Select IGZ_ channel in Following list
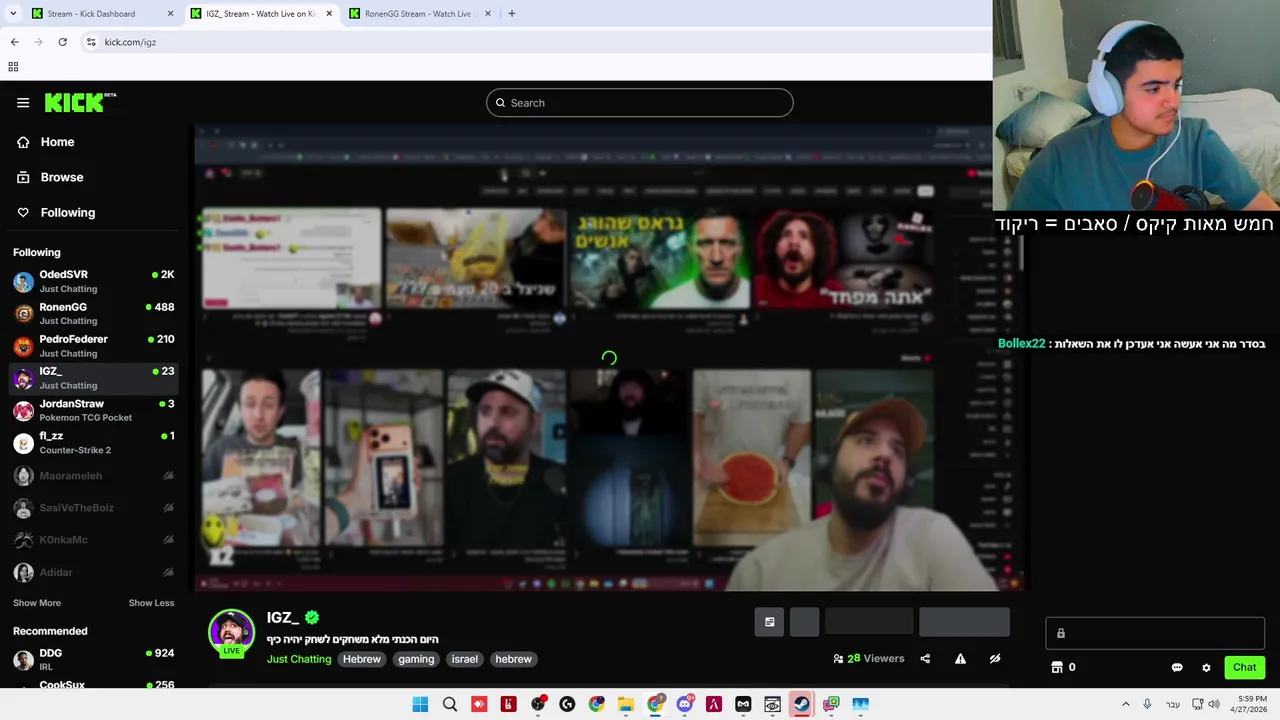Image resolution: width=1280 pixels, height=720 pixels. pyautogui.click(x=94, y=378)
